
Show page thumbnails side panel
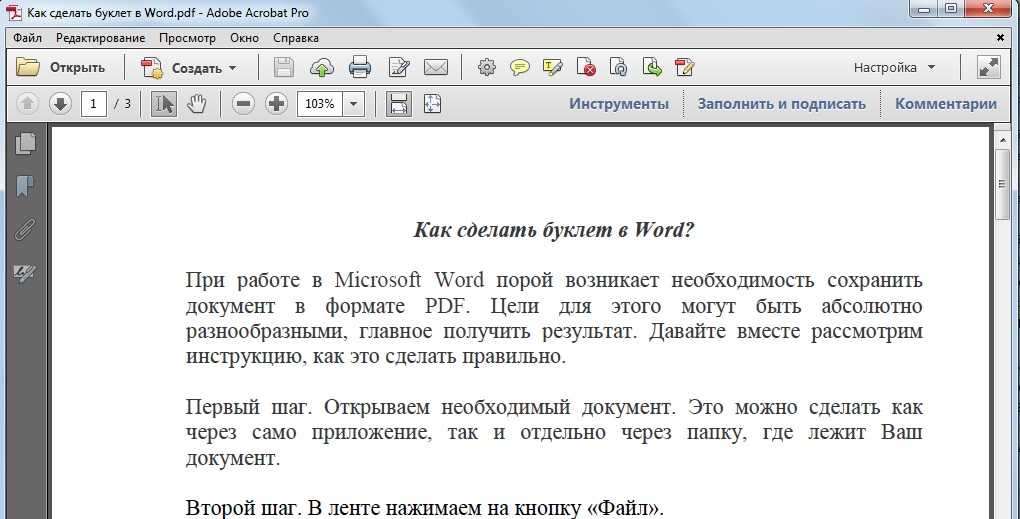coord(25,143)
